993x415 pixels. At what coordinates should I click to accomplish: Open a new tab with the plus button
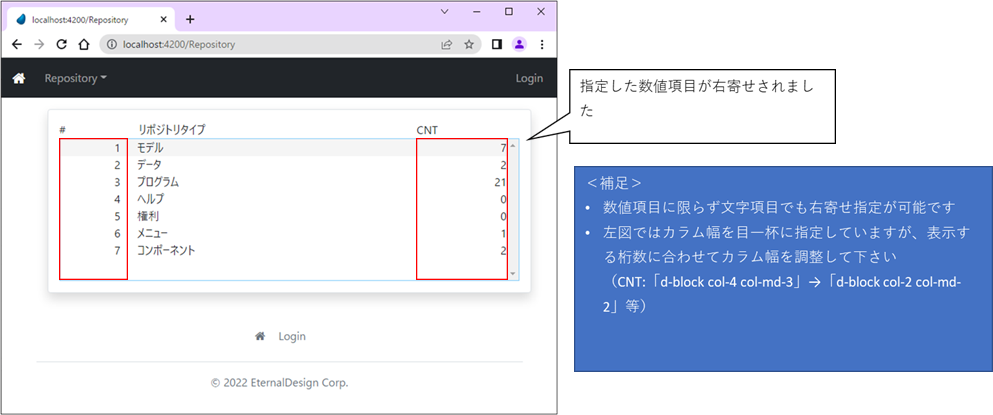click(190, 19)
